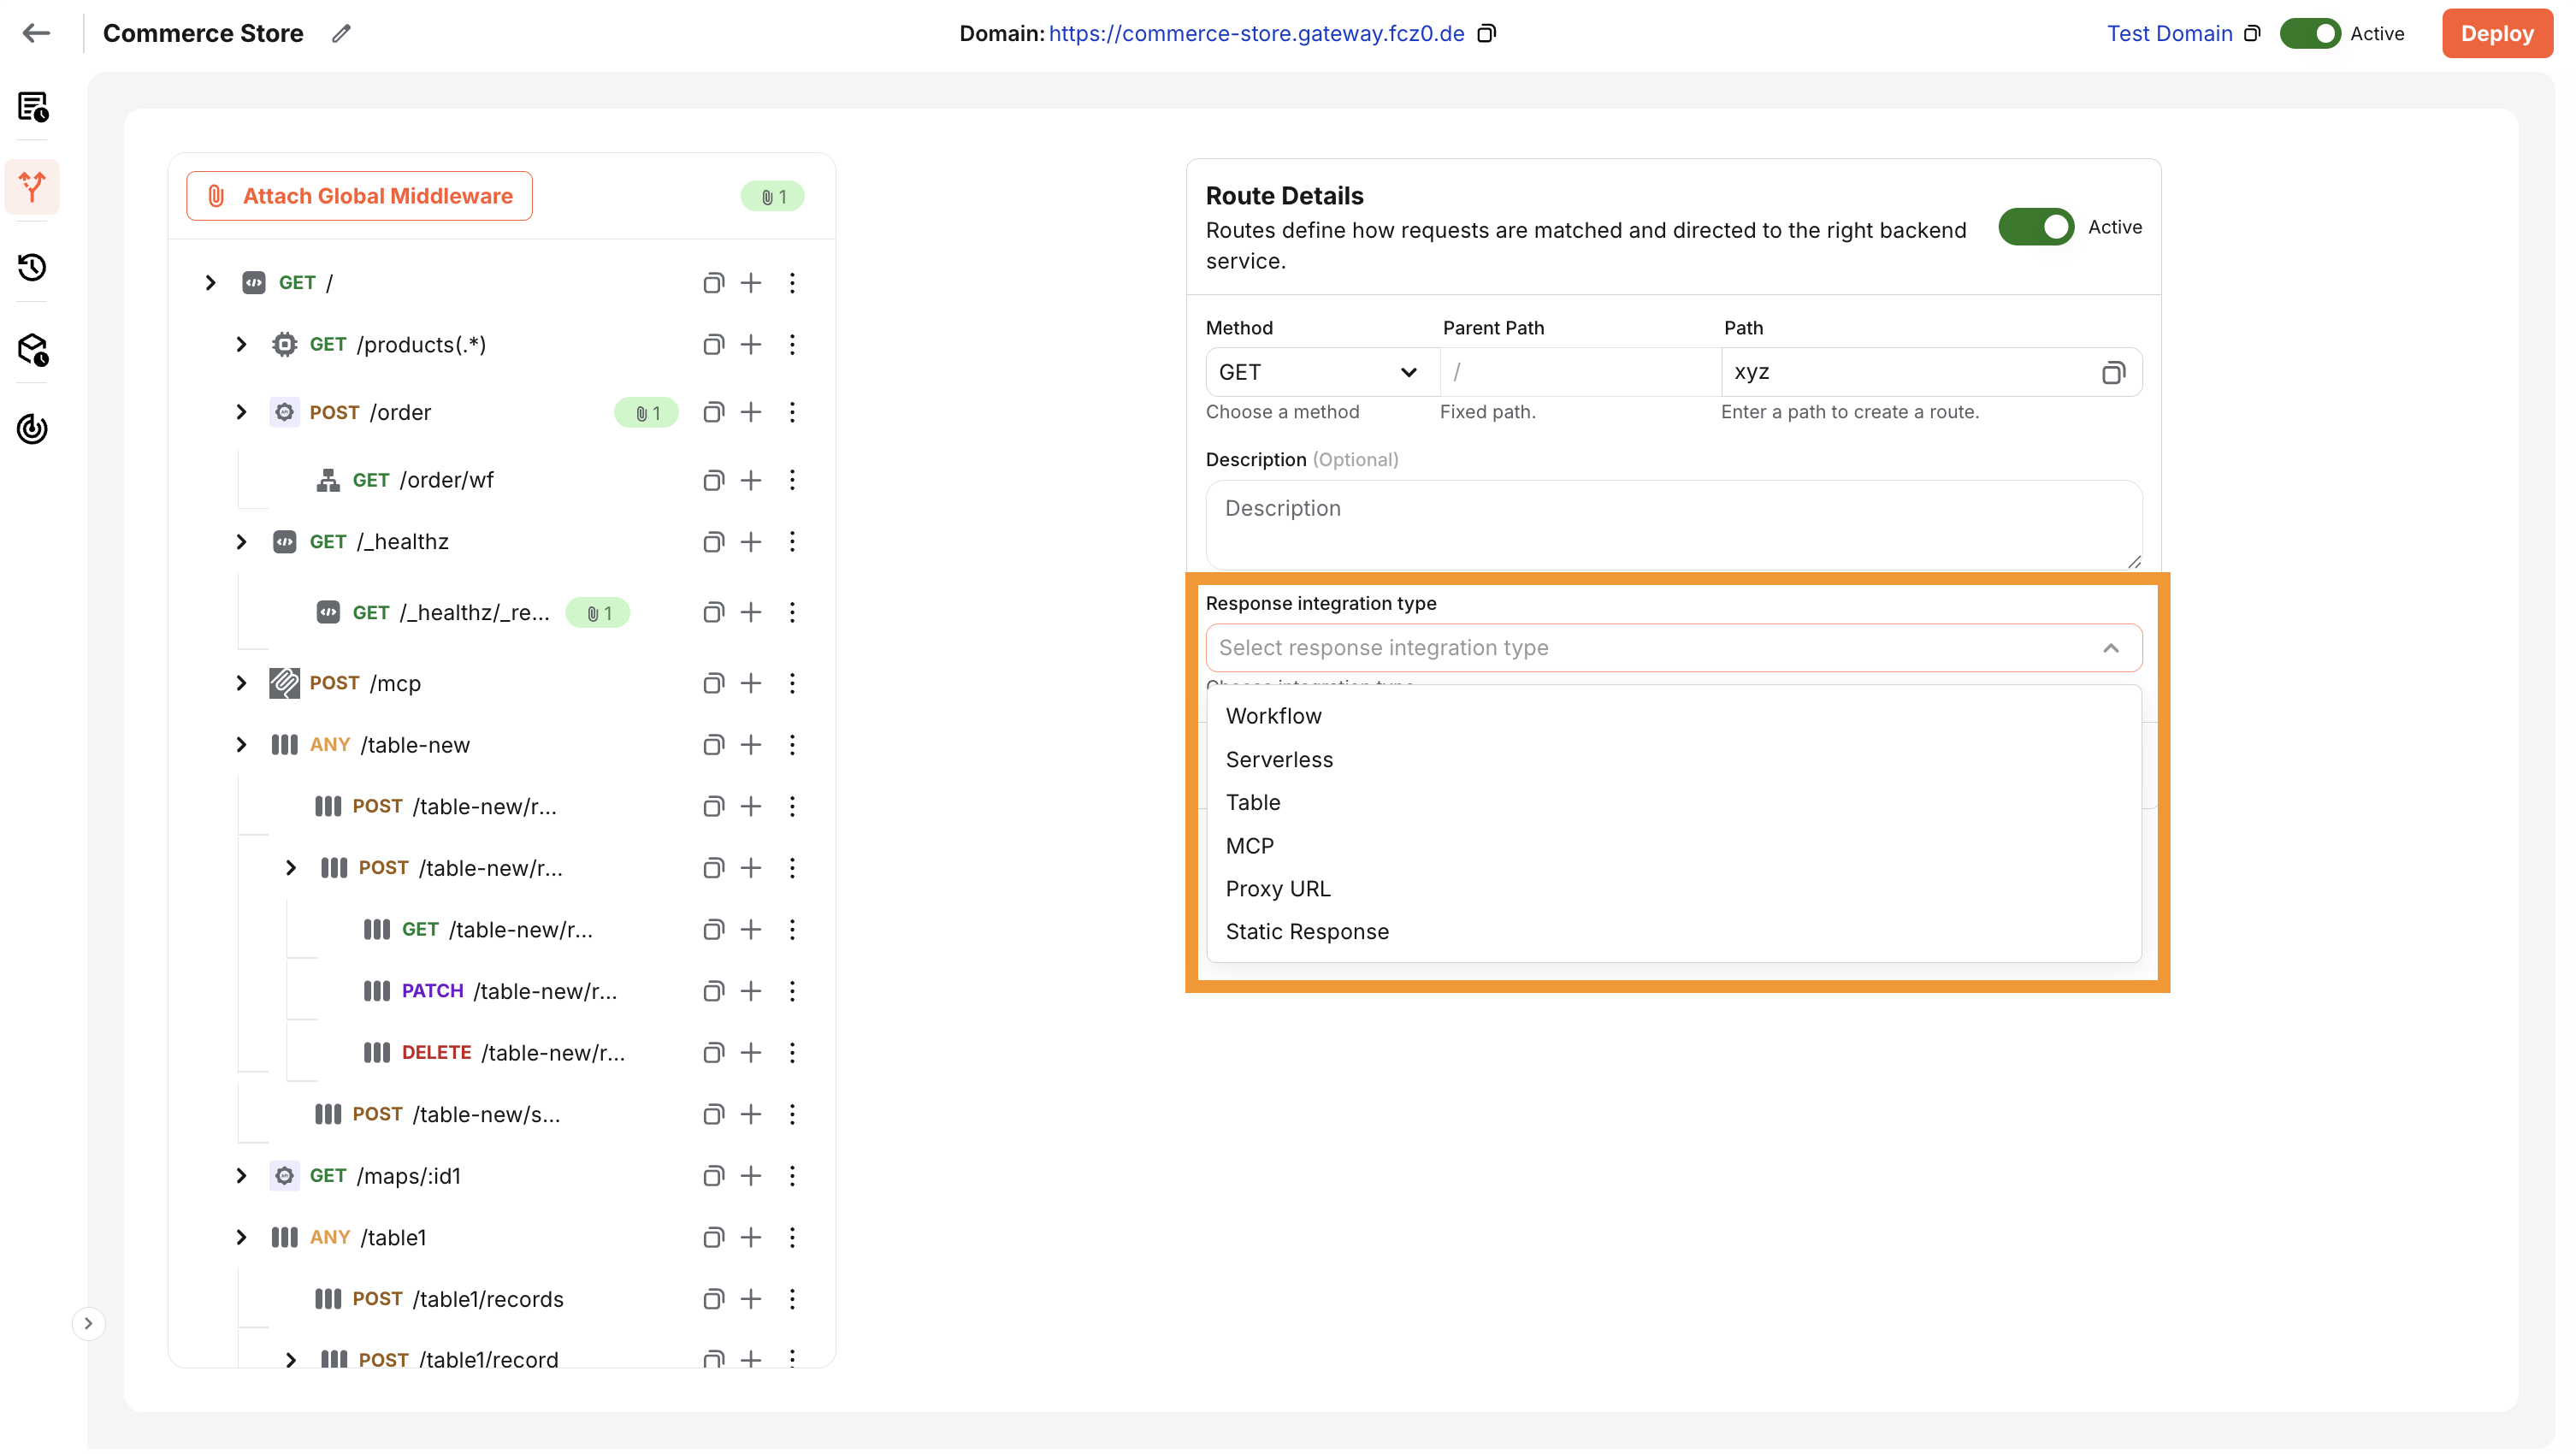Add child route under POST /mcp
This screenshot has width=2576, height=1454.
[x=751, y=683]
